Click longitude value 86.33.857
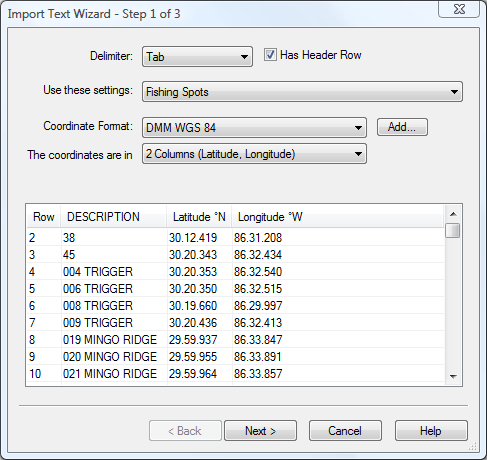Viewport: 487px width, 460px height. 258,374
